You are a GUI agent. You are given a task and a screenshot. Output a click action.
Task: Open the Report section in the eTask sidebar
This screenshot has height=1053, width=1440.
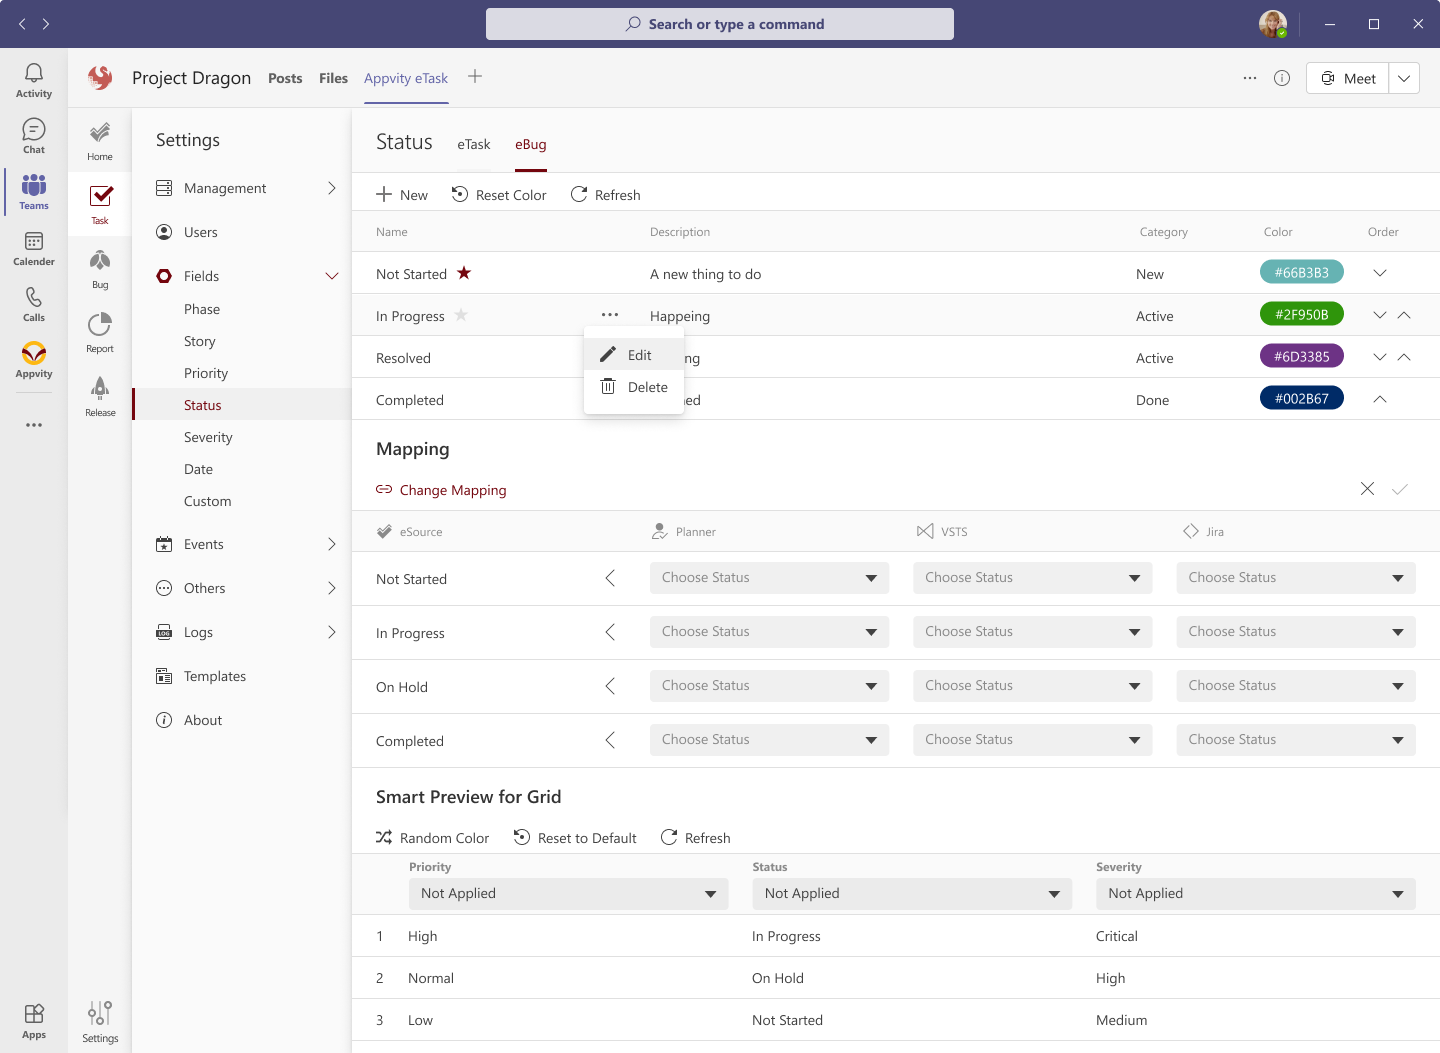tap(99, 331)
